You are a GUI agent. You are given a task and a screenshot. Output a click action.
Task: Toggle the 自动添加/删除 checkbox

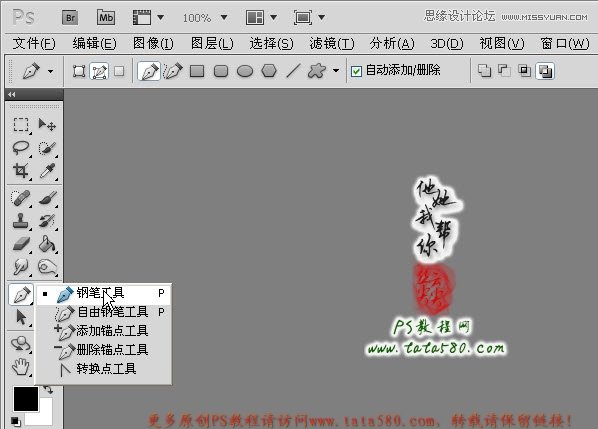[x=356, y=71]
